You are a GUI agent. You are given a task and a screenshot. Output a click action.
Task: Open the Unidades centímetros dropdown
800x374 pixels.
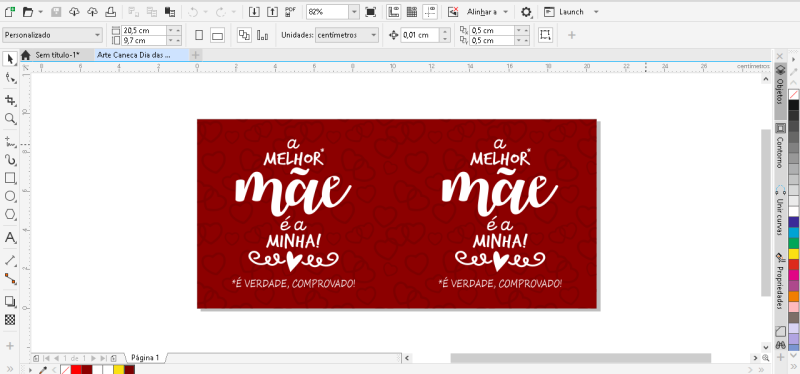click(347, 35)
